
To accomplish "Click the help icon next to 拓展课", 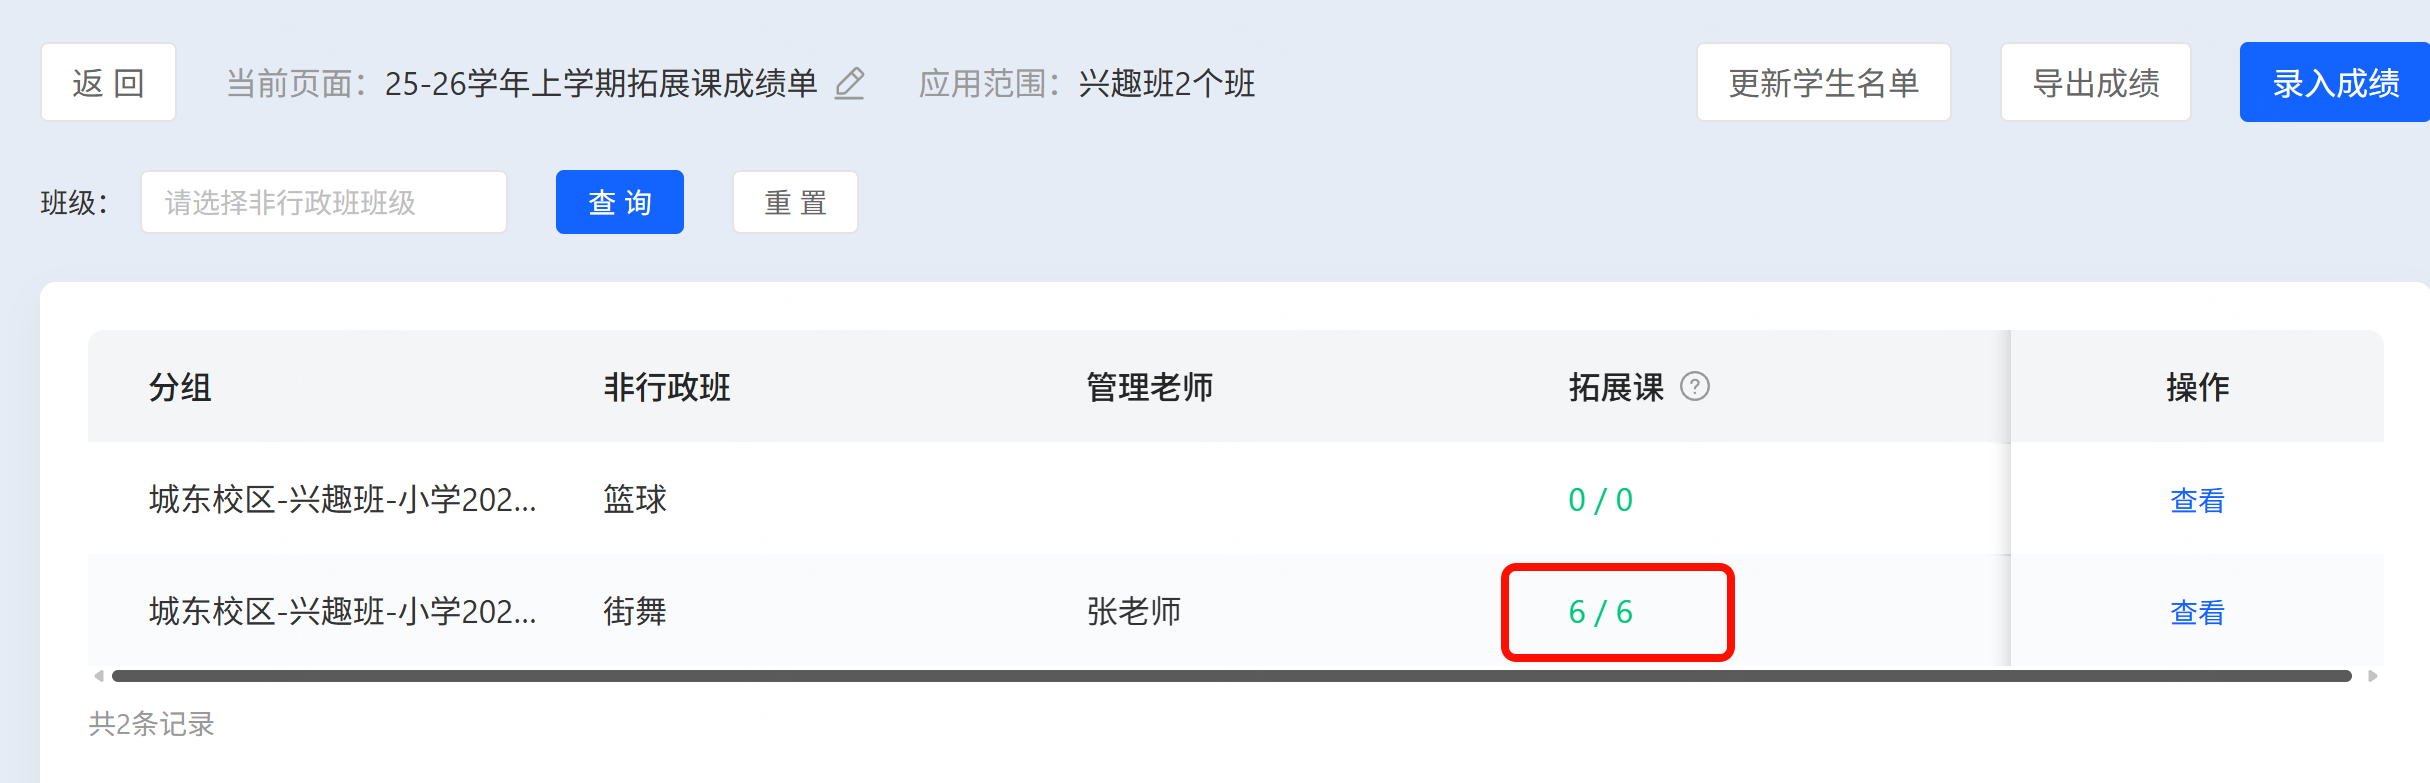I will click(x=1694, y=386).
